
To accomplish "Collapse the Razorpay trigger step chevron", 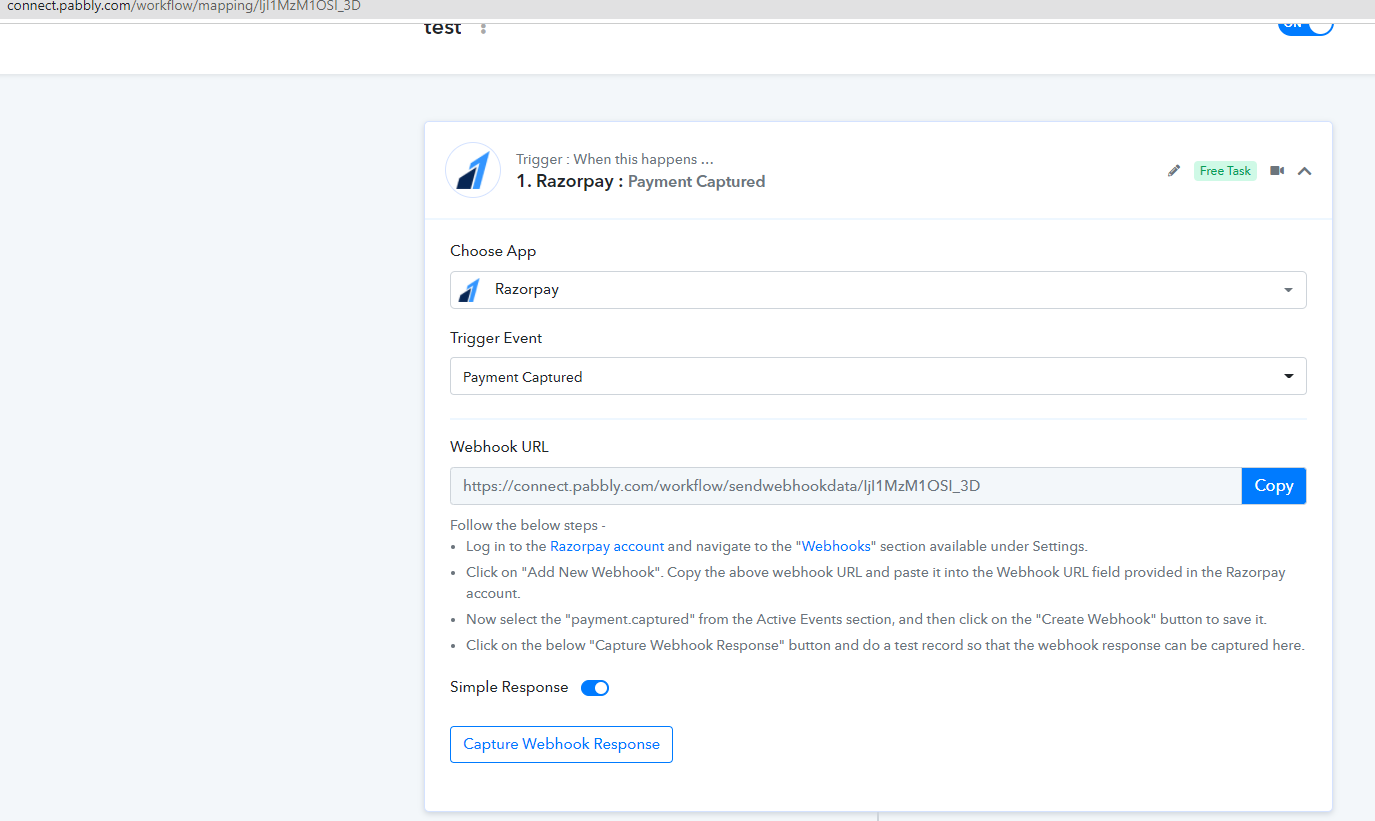I will pyautogui.click(x=1304, y=171).
